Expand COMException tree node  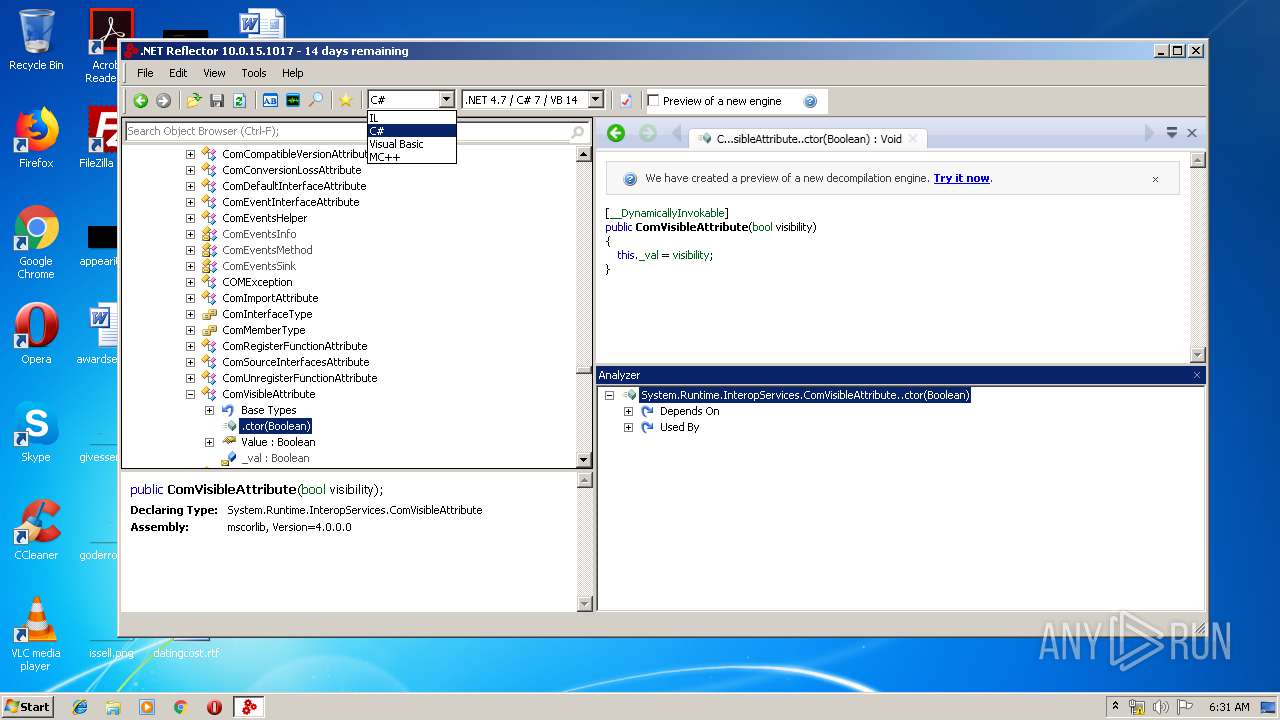point(190,282)
